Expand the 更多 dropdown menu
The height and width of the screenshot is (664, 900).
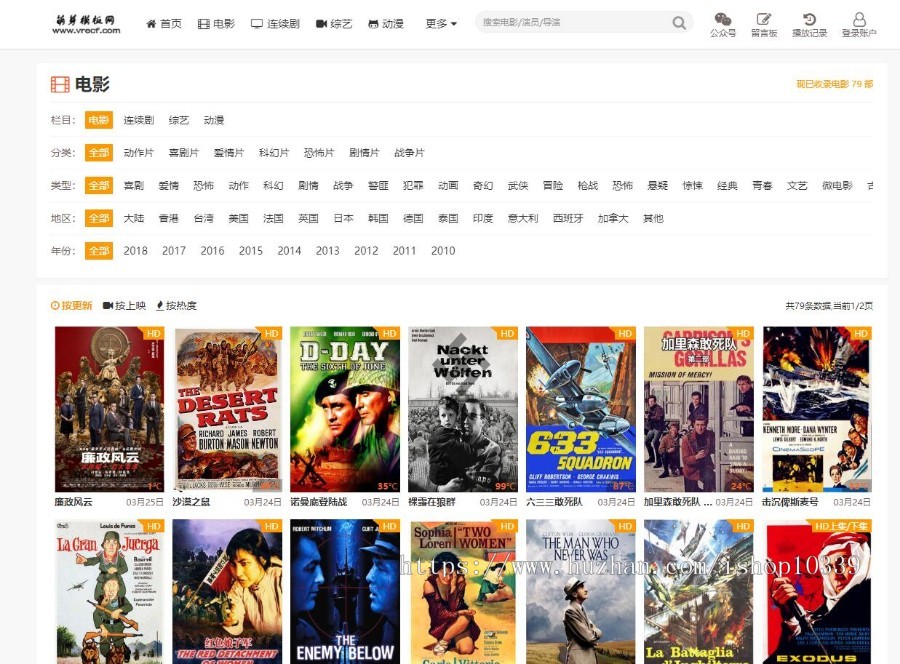click(x=441, y=24)
